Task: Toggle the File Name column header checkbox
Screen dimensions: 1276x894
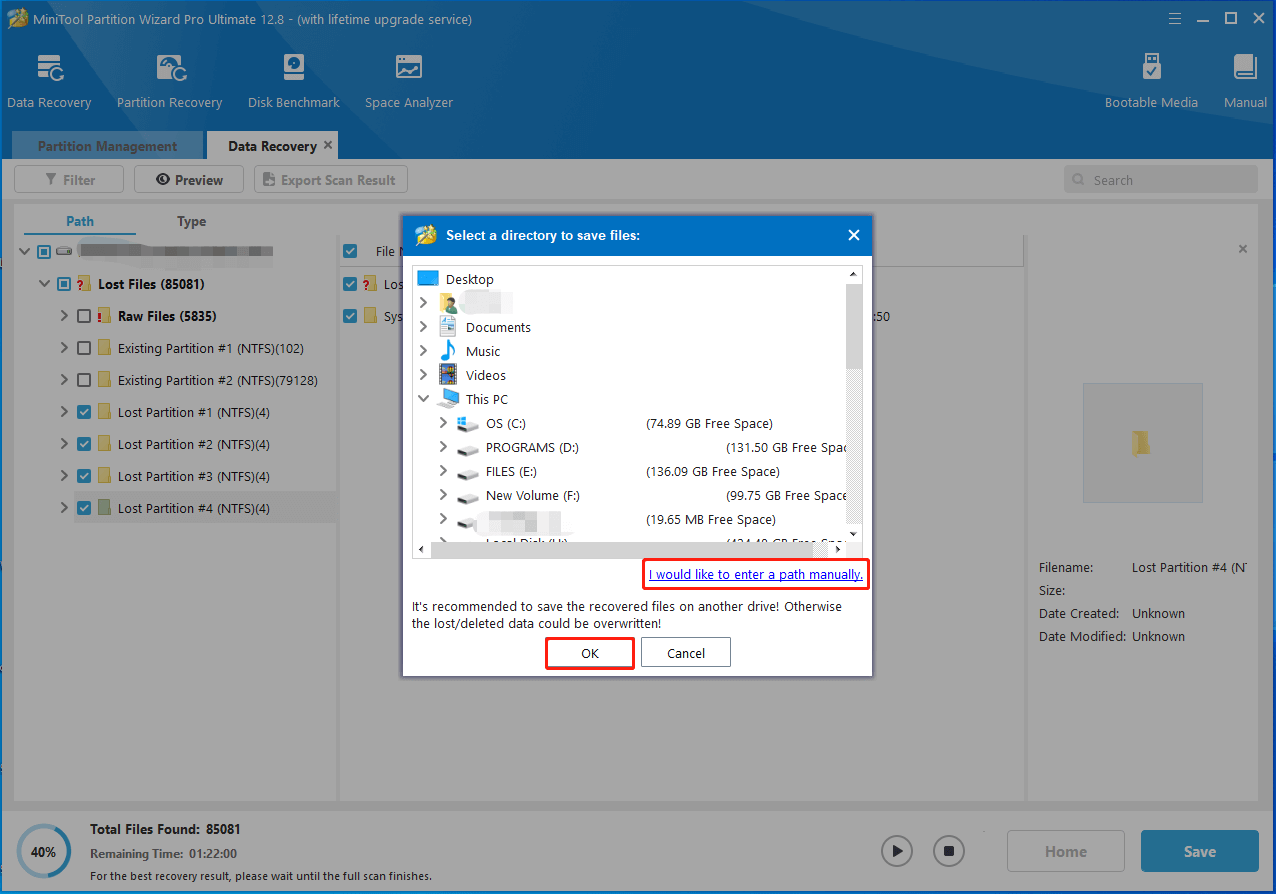Action: pos(350,252)
